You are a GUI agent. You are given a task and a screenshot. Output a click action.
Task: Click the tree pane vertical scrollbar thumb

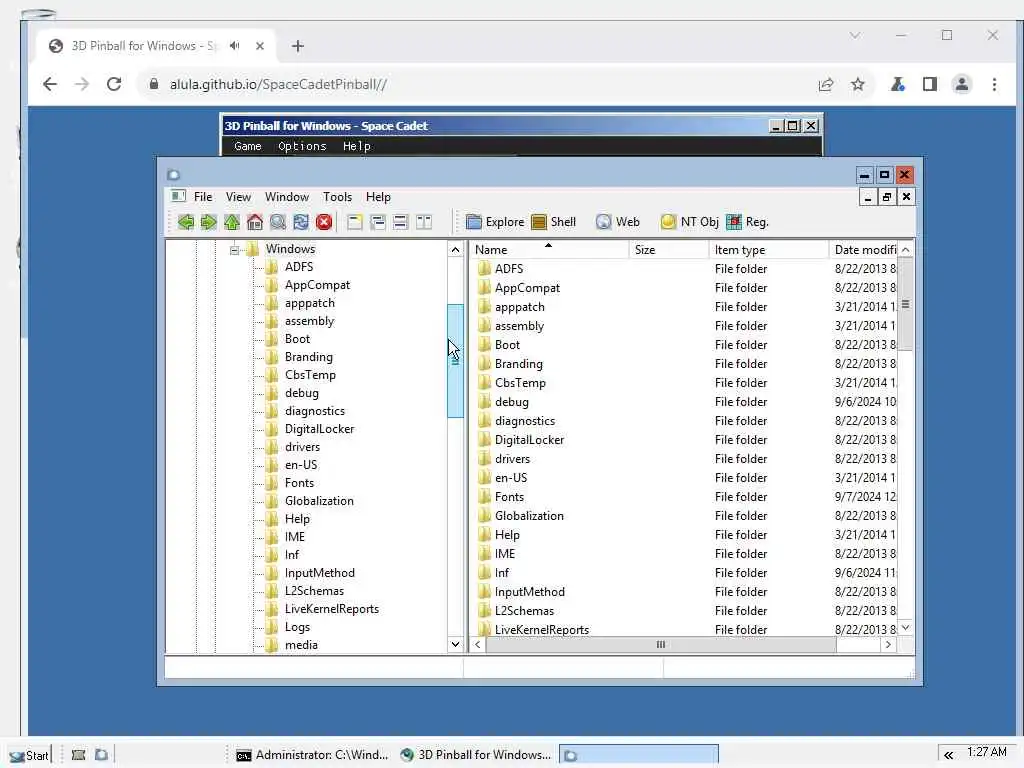tap(455, 360)
